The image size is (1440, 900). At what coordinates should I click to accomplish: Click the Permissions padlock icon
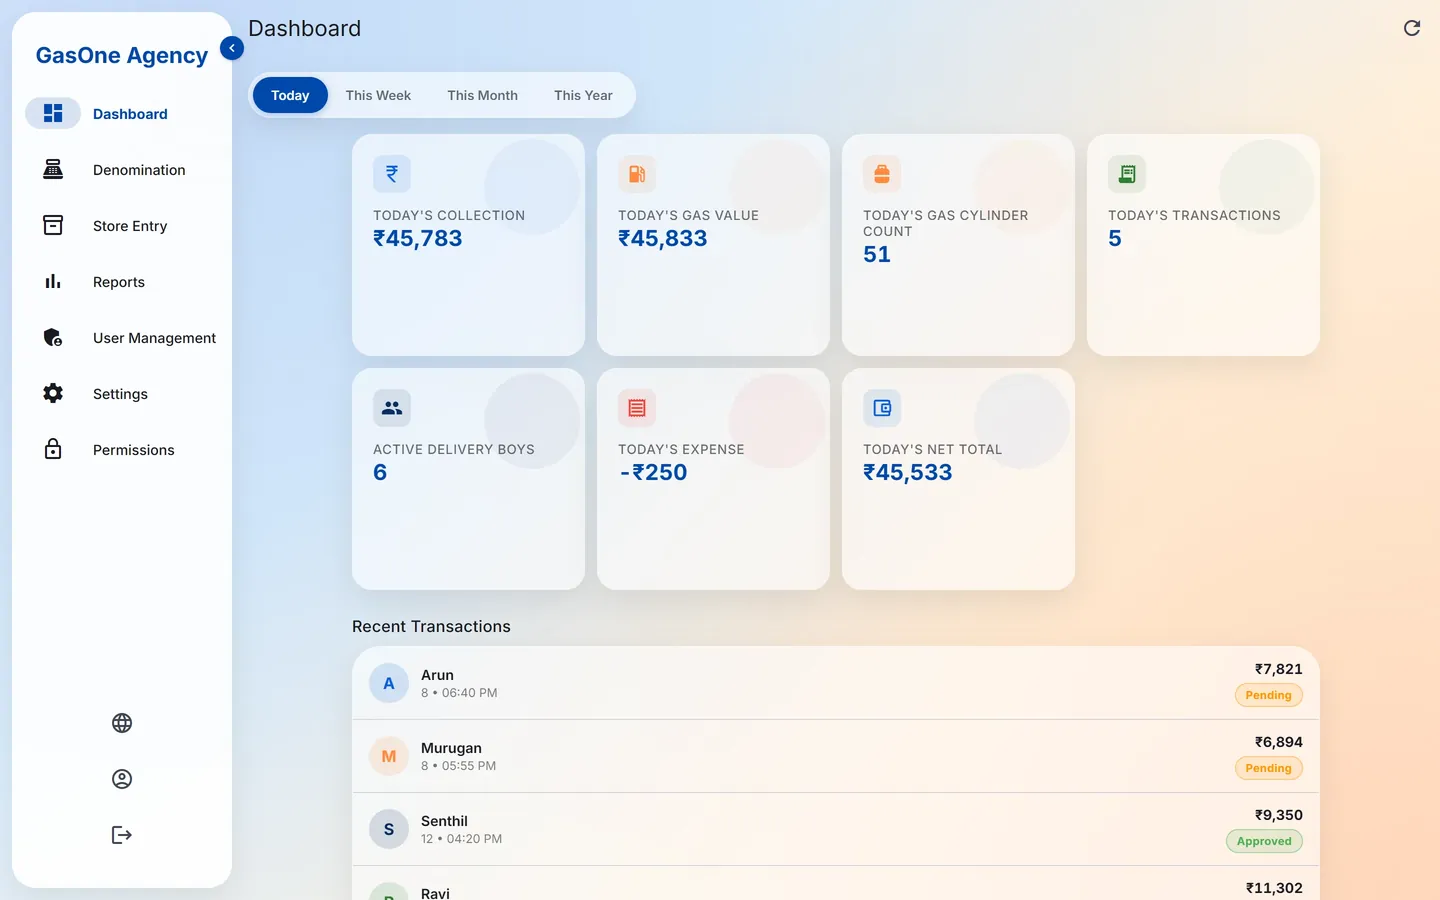pyautogui.click(x=53, y=450)
